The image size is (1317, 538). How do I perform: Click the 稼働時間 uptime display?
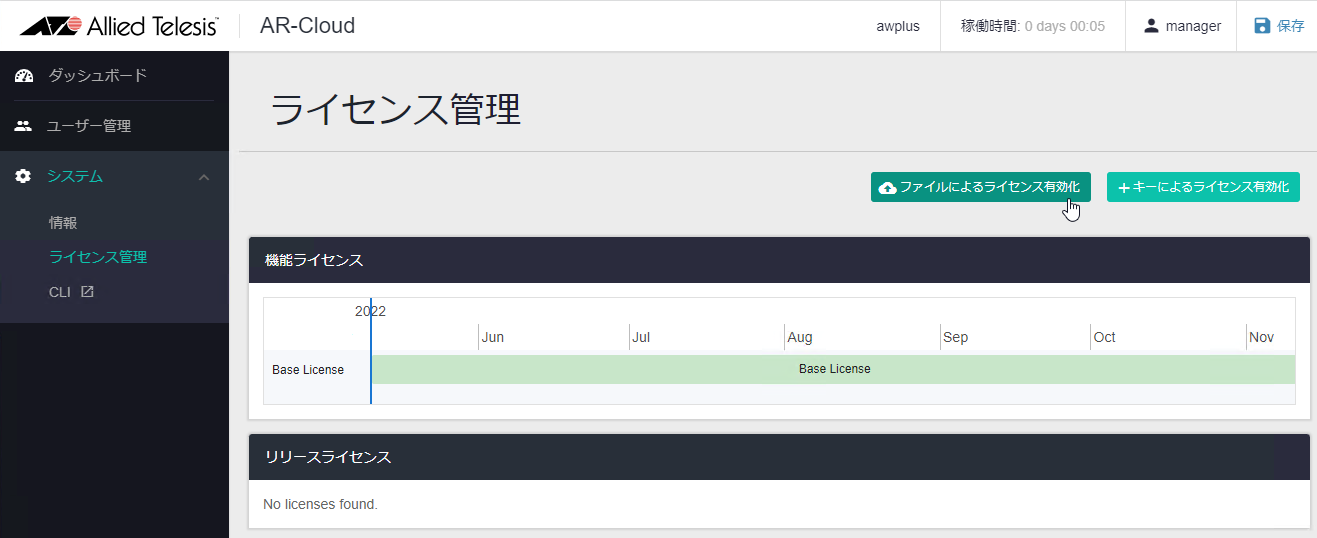pyautogui.click(x=1033, y=26)
